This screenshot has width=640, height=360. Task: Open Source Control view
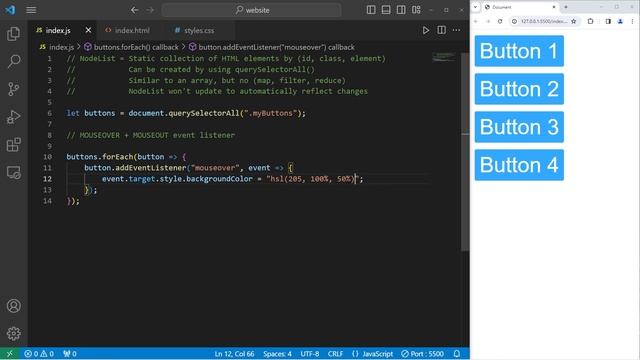coord(13,89)
